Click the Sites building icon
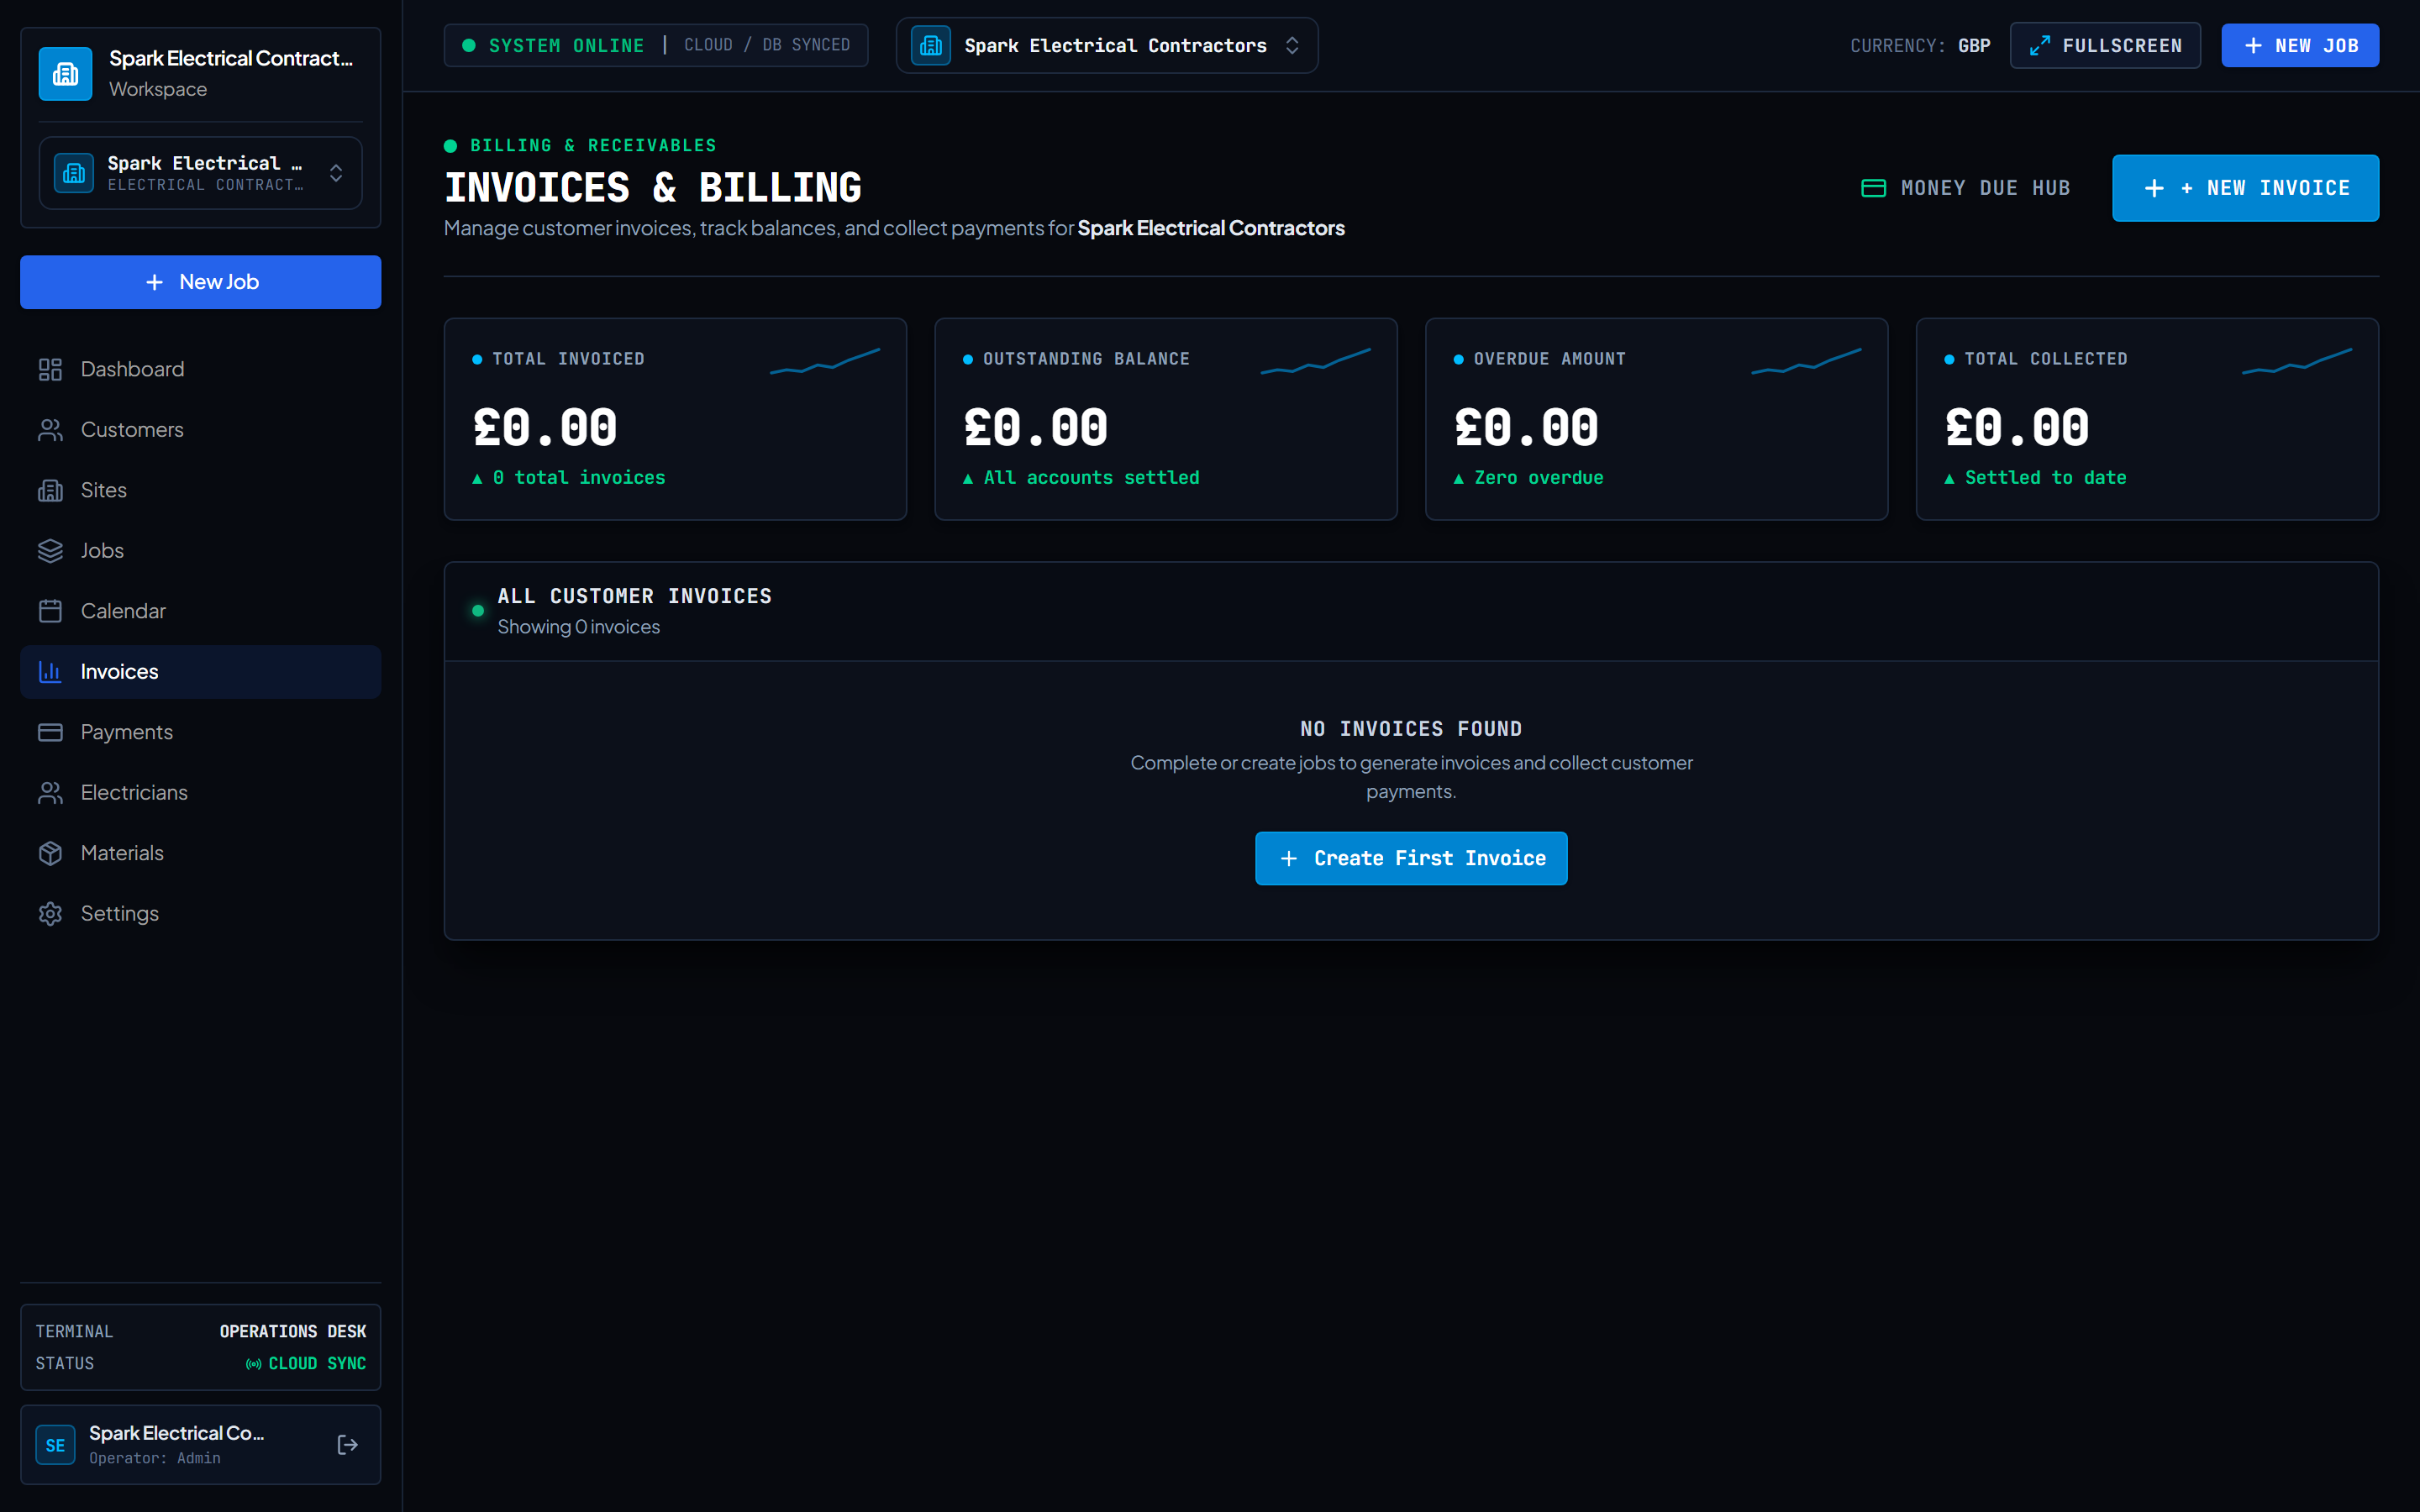The height and width of the screenshot is (1512, 2420). 50,490
